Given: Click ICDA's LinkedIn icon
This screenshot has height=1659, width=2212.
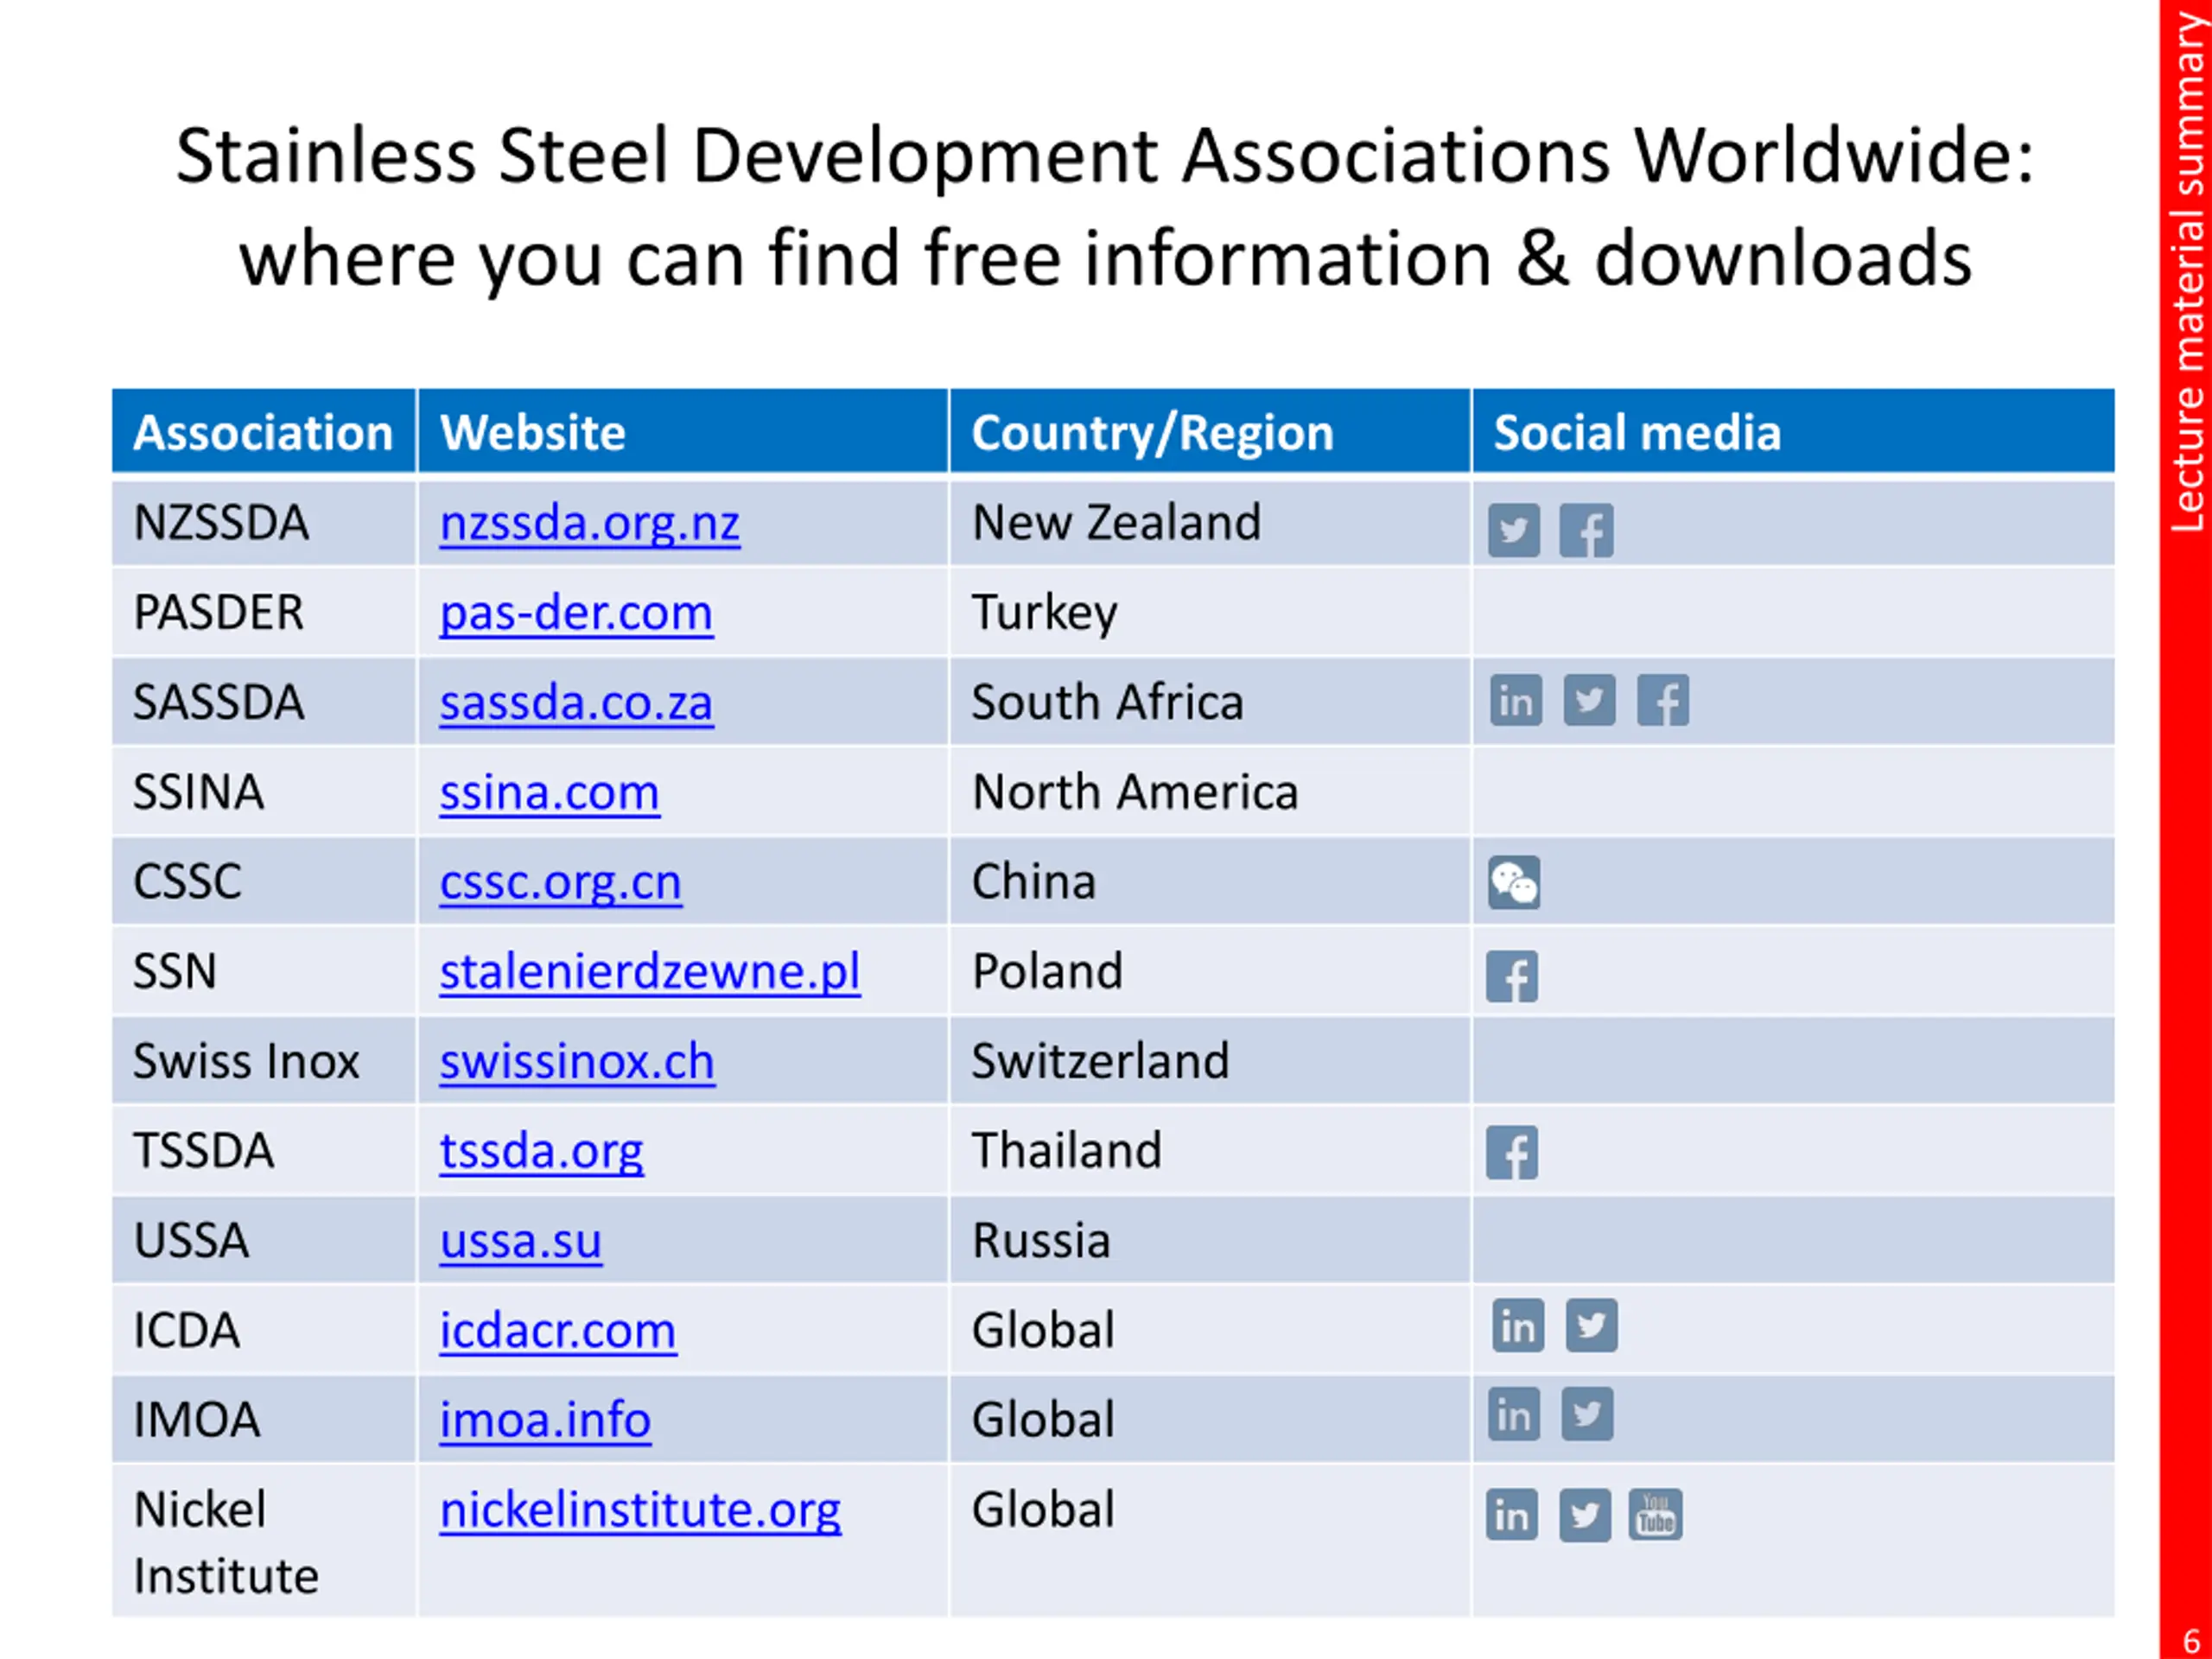Looking at the screenshot, I should pyautogui.click(x=1518, y=1326).
